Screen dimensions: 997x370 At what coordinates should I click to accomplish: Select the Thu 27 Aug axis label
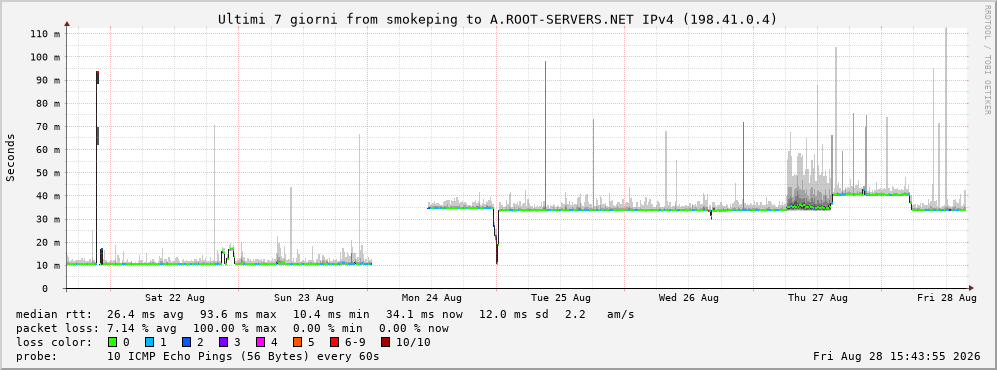818,298
